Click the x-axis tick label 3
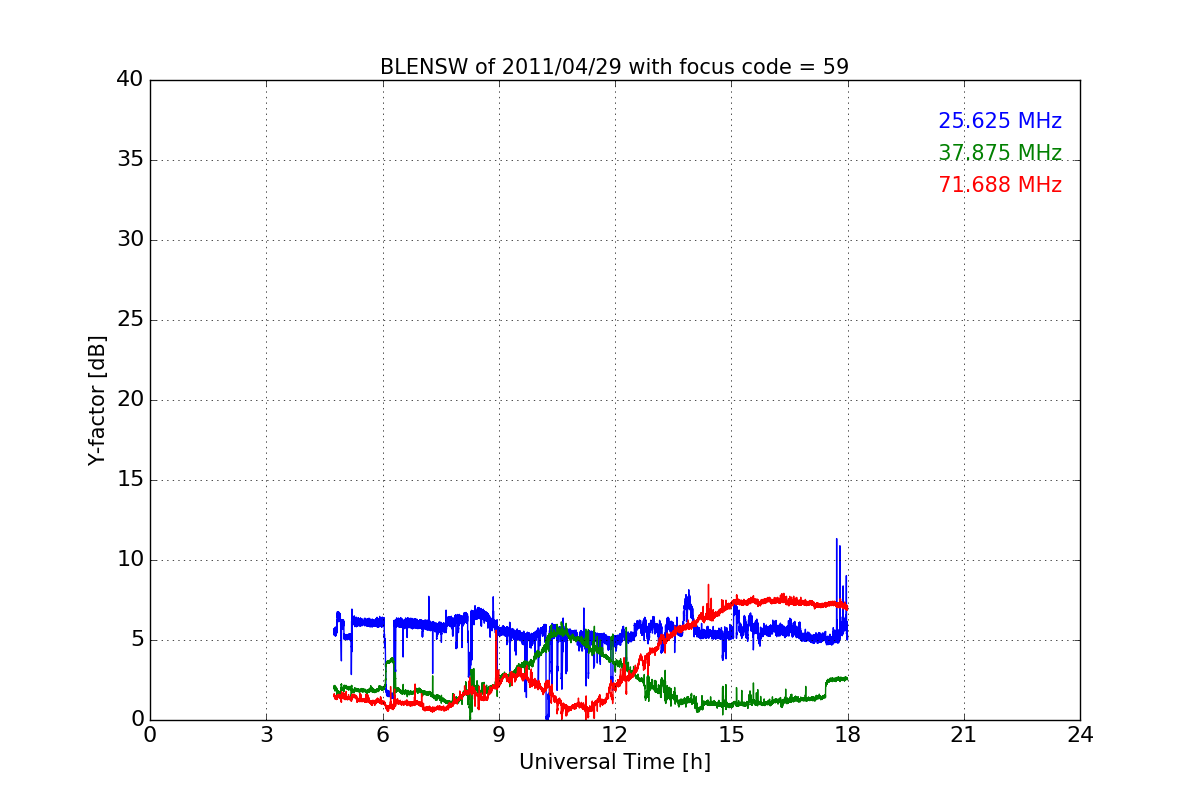This screenshot has width=1200, height=800. 266,735
